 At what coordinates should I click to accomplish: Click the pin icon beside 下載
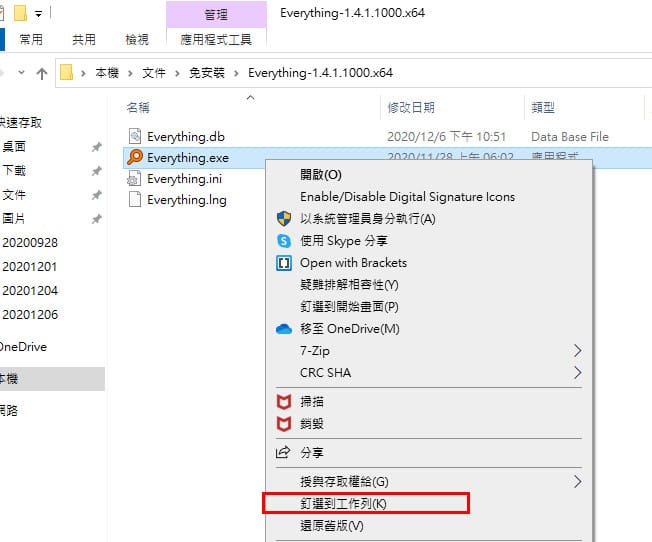pos(96,171)
